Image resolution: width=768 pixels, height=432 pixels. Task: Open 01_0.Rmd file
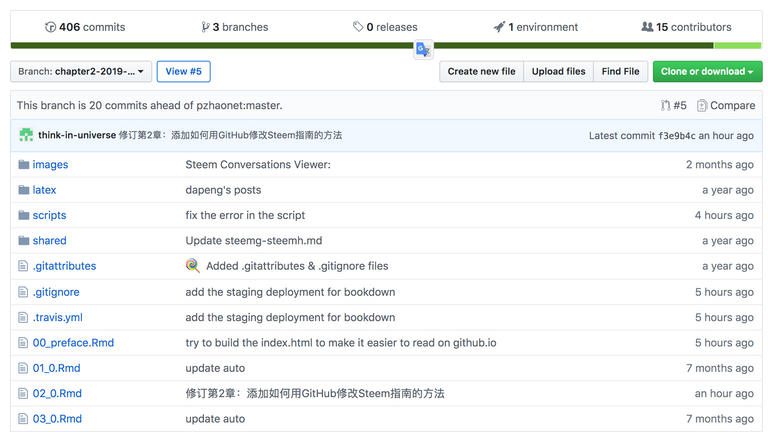[x=56, y=368]
